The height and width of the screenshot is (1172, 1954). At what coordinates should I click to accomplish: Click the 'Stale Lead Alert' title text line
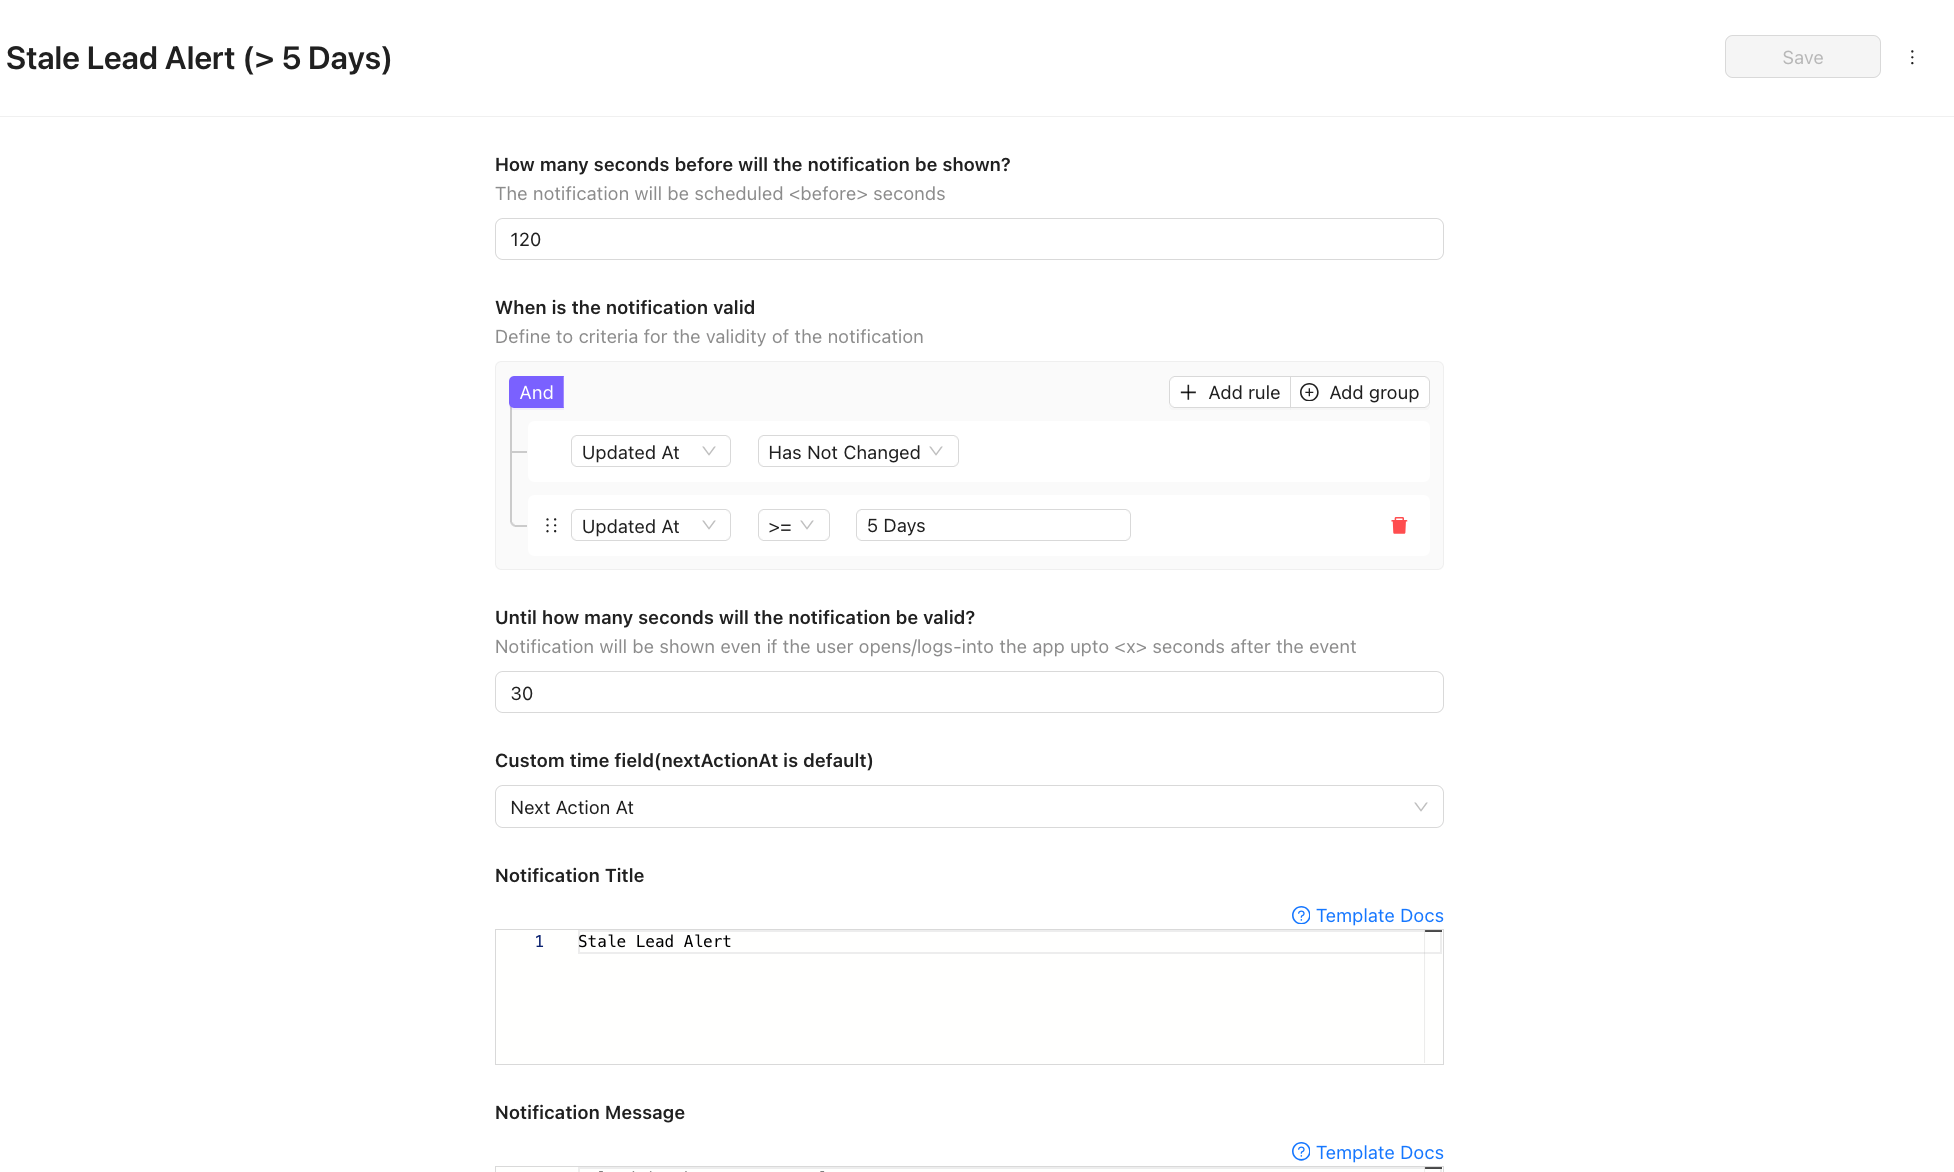pyautogui.click(x=654, y=941)
